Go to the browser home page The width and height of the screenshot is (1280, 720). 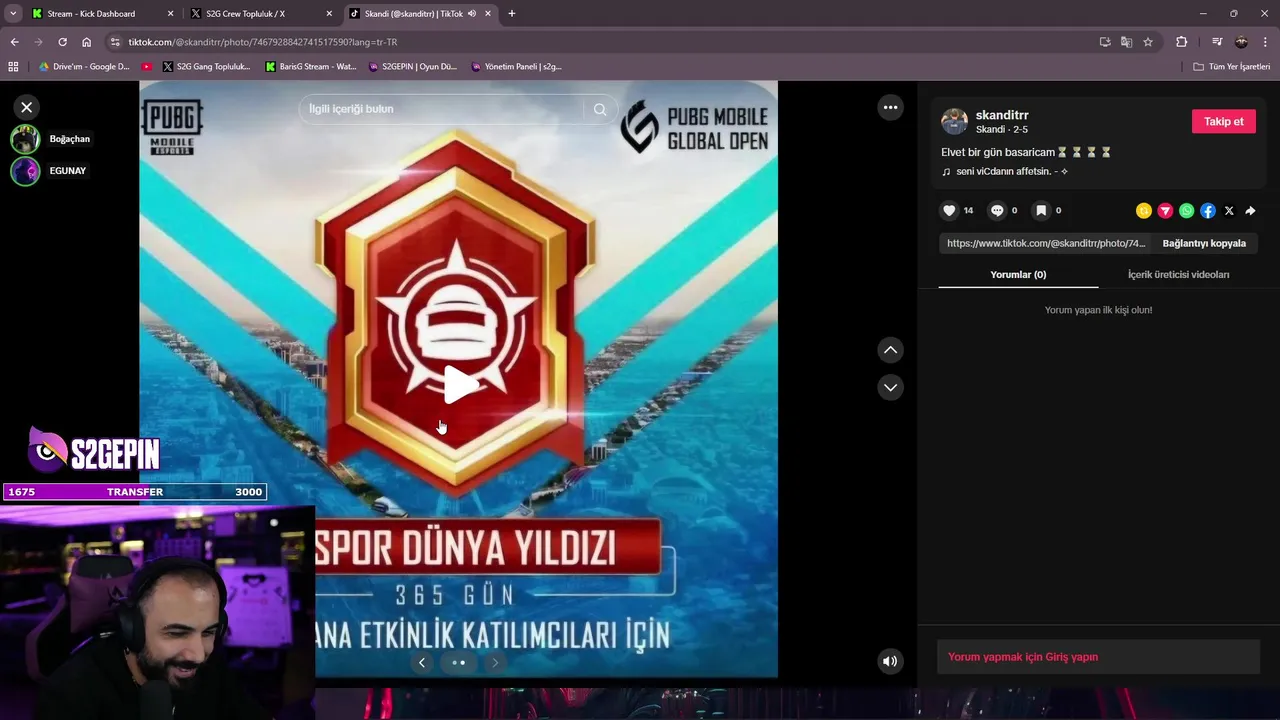click(87, 42)
